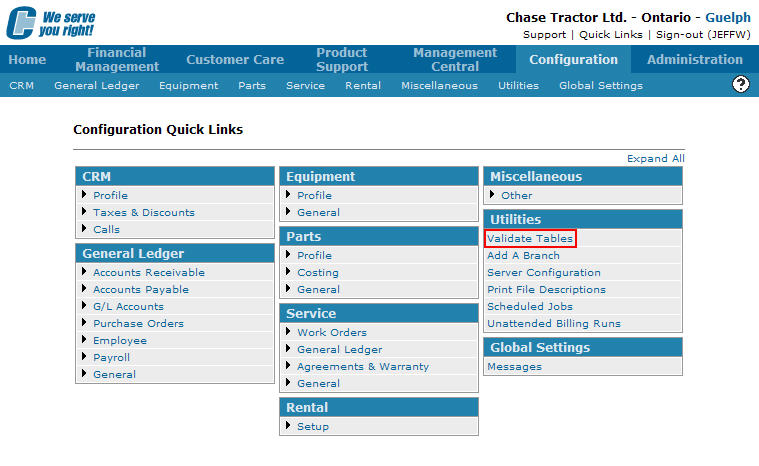Expand the Taxes & Discounts arrow
Viewport: 759px width, 466px height.
pyautogui.click(x=84, y=211)
